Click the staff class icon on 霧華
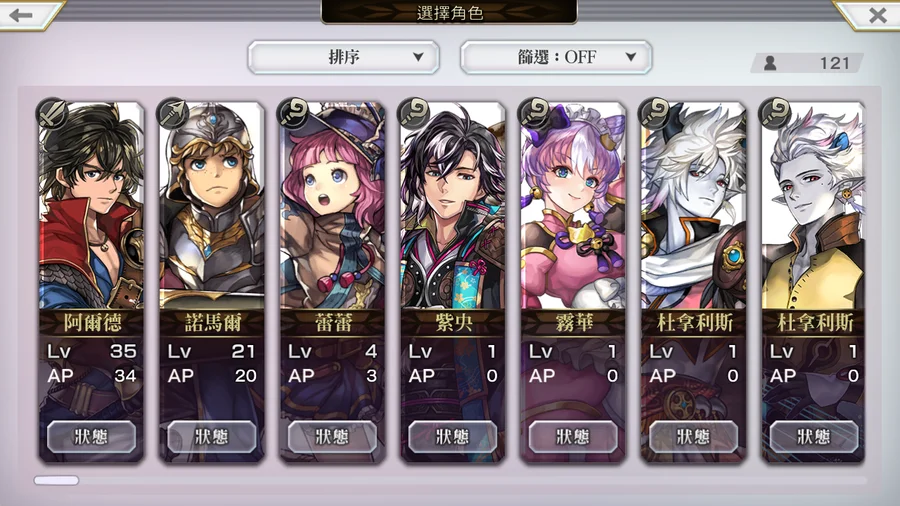 tap(534, 113)
